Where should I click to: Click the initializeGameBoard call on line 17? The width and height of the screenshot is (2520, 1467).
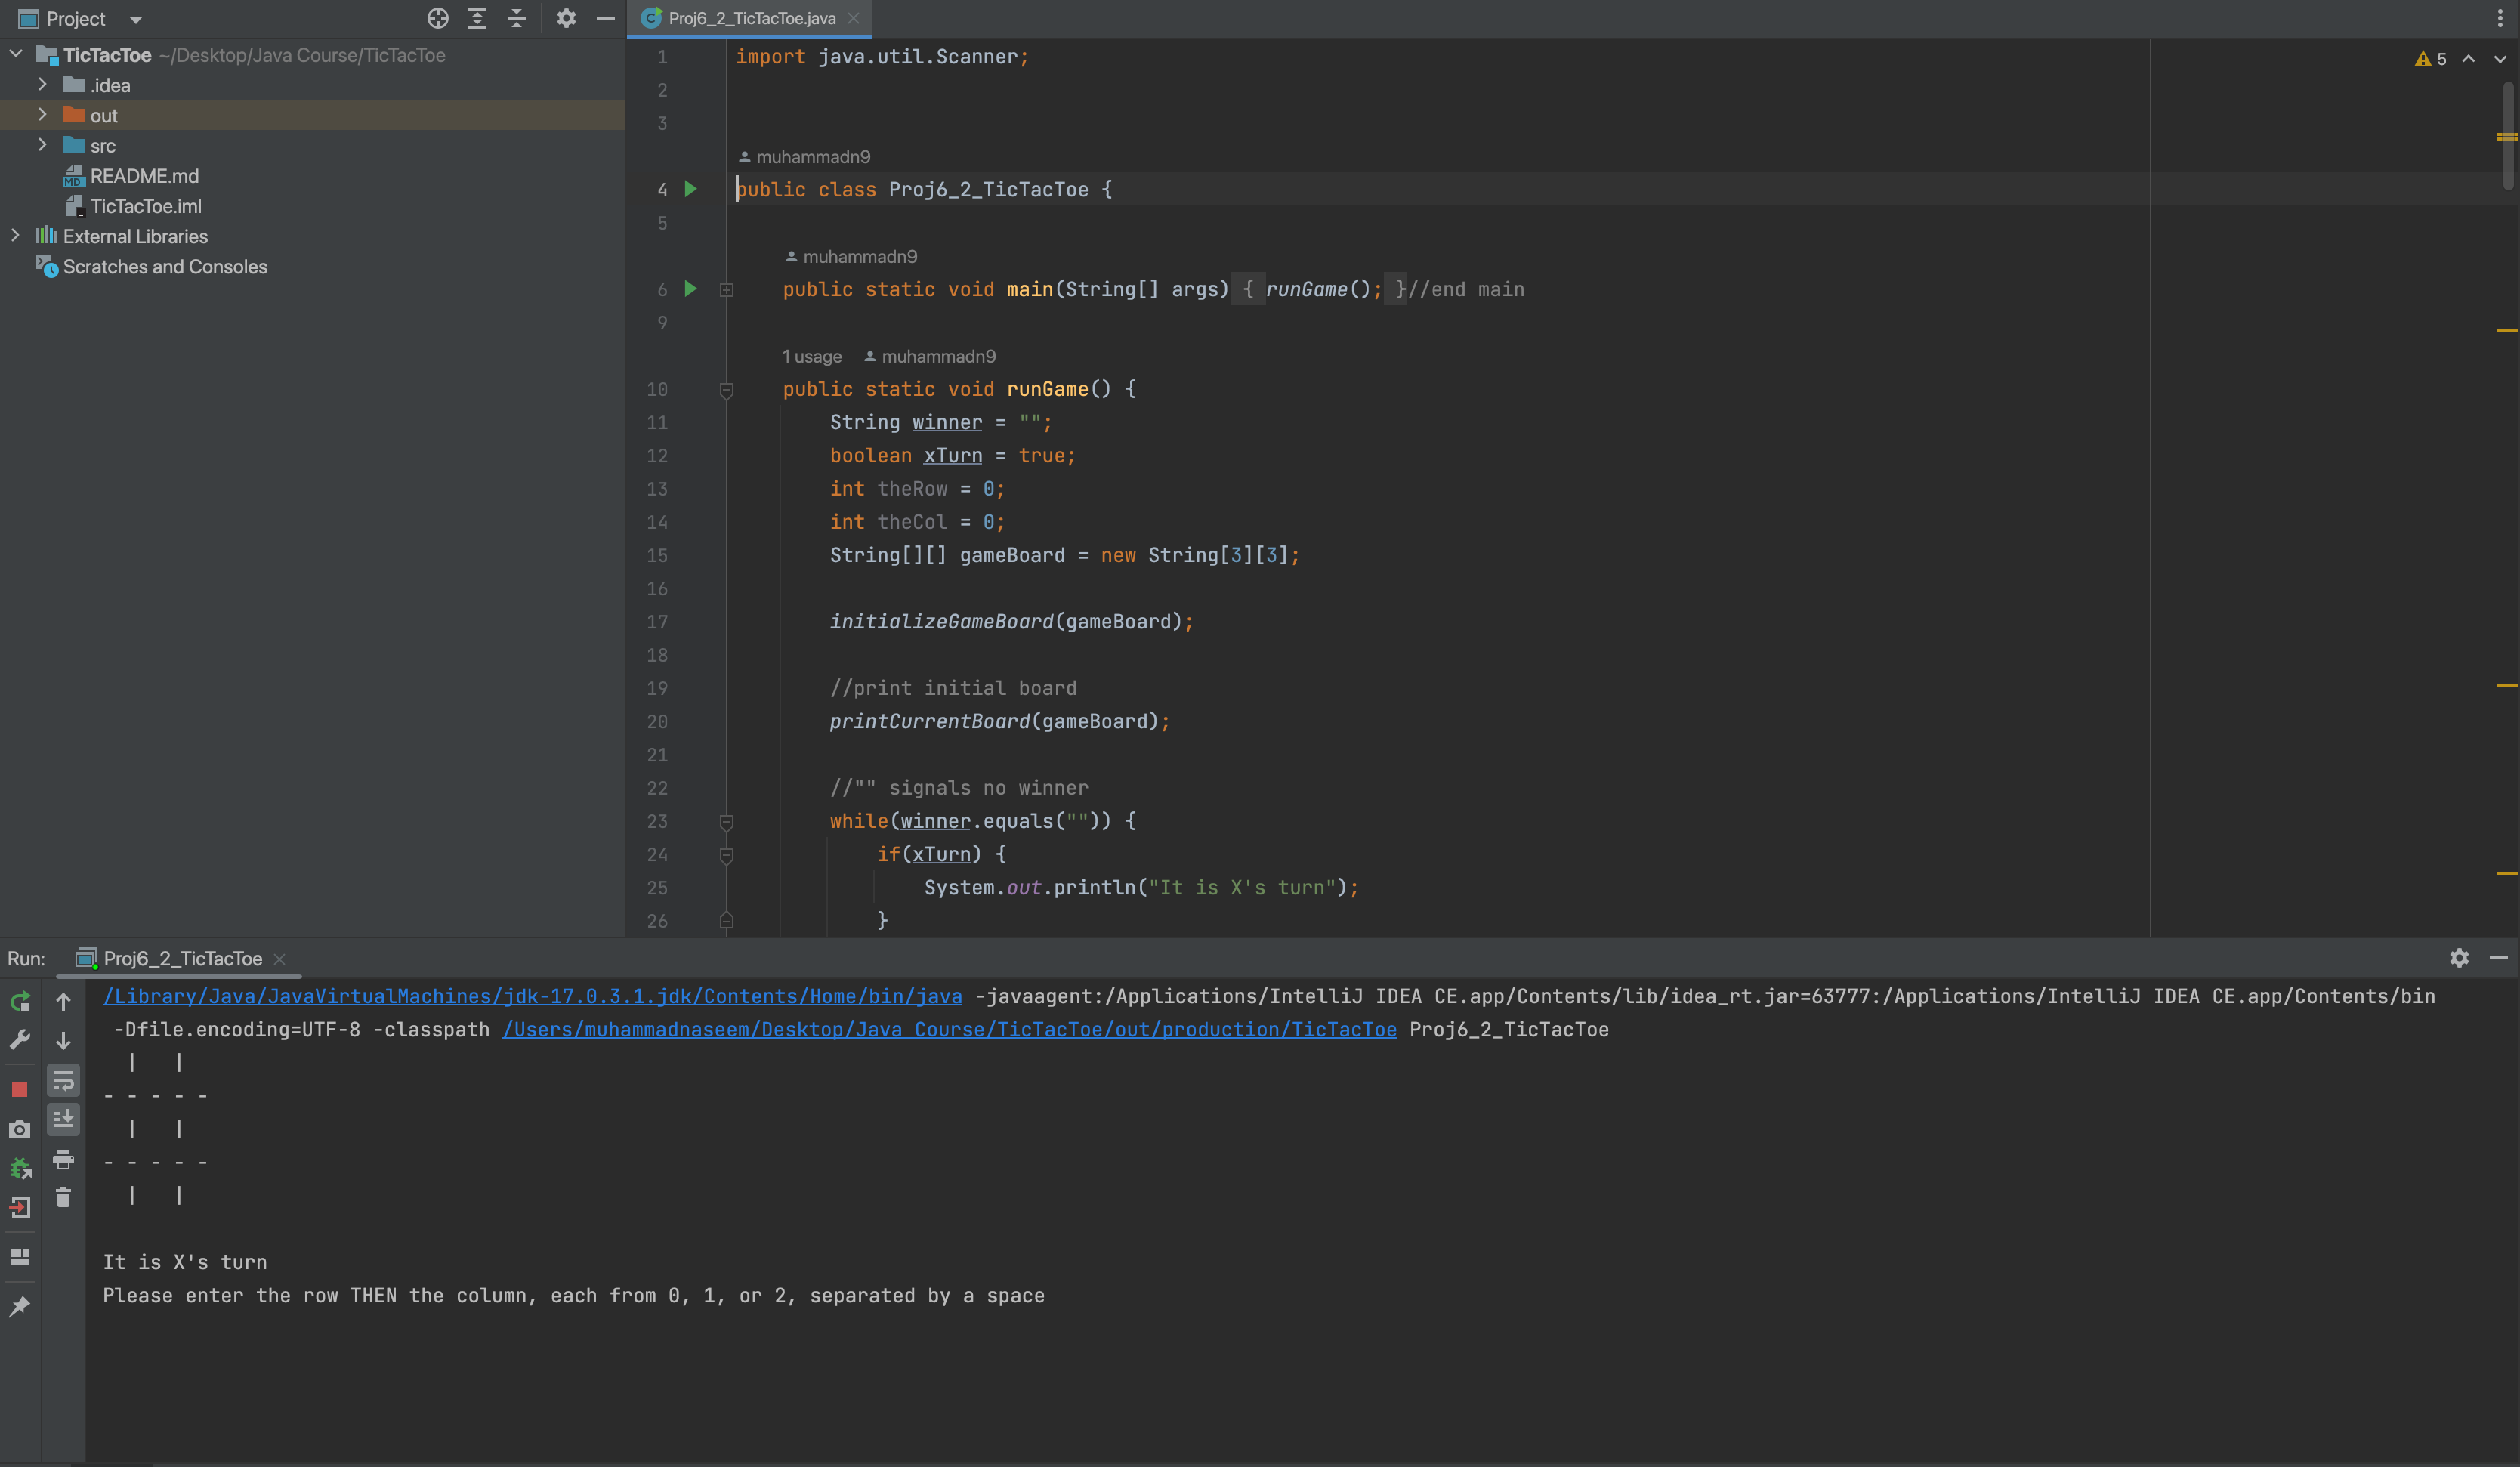[941, 622]
